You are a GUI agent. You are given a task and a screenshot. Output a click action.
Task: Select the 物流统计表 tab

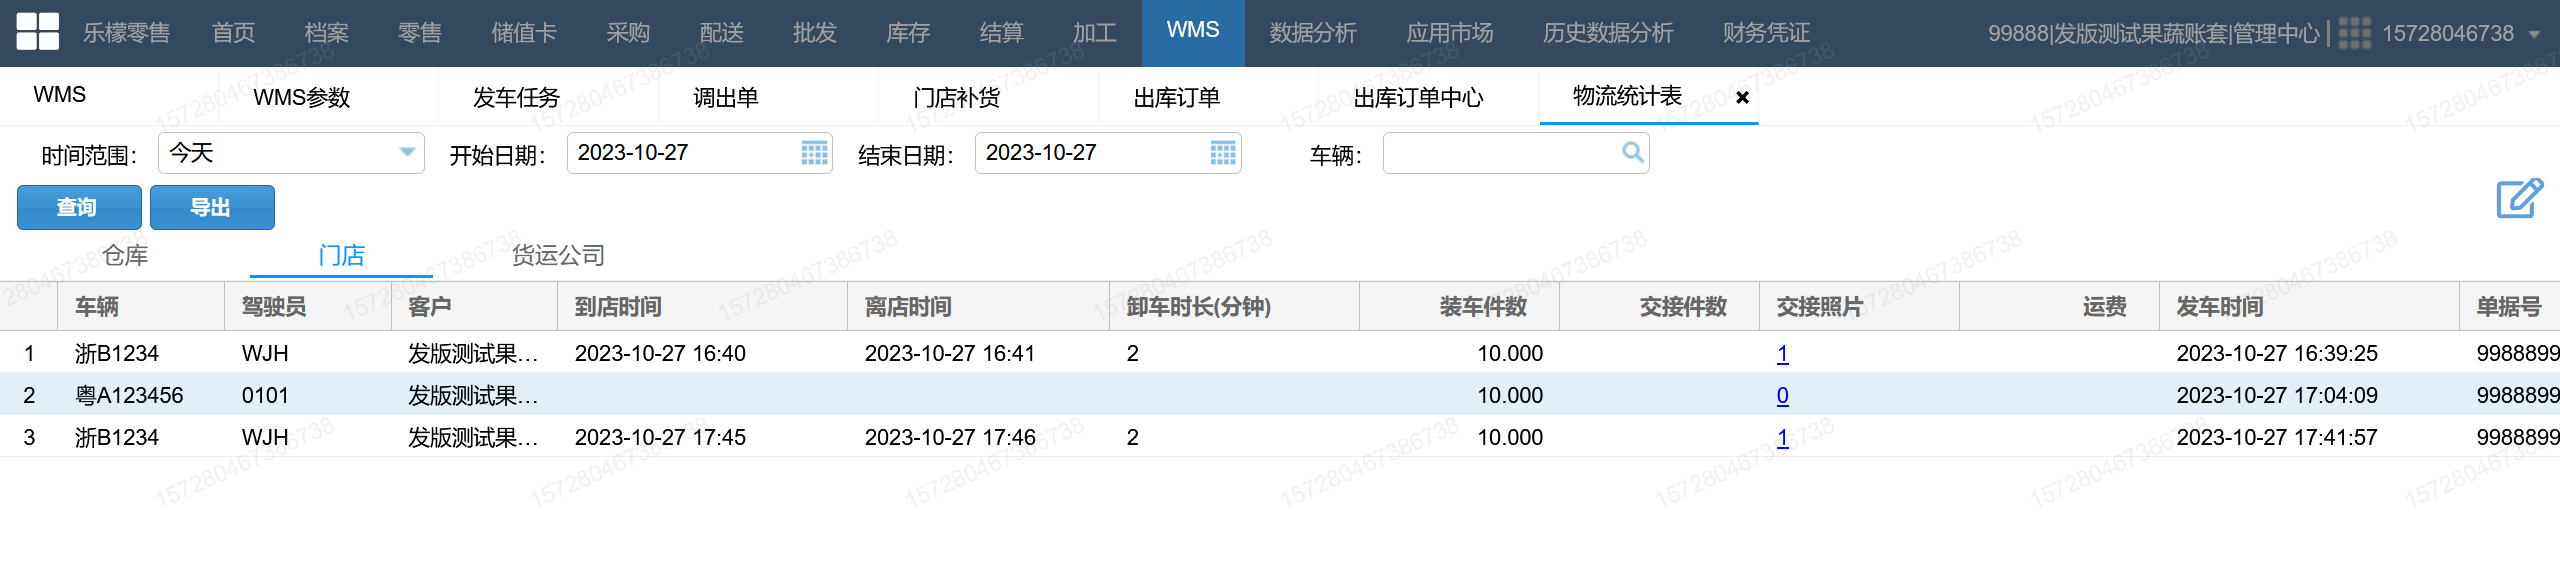click(1628, 96)
